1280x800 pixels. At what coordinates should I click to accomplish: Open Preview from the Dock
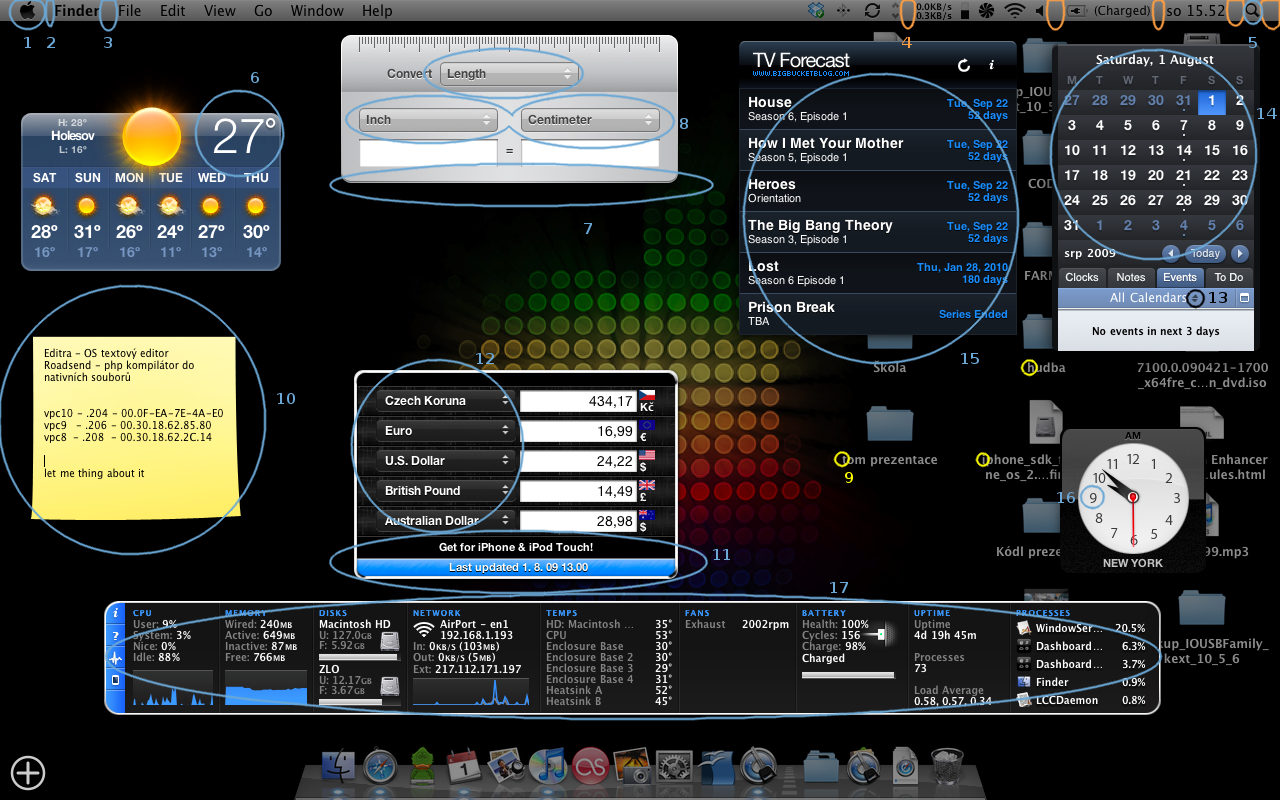coord(506,765)
